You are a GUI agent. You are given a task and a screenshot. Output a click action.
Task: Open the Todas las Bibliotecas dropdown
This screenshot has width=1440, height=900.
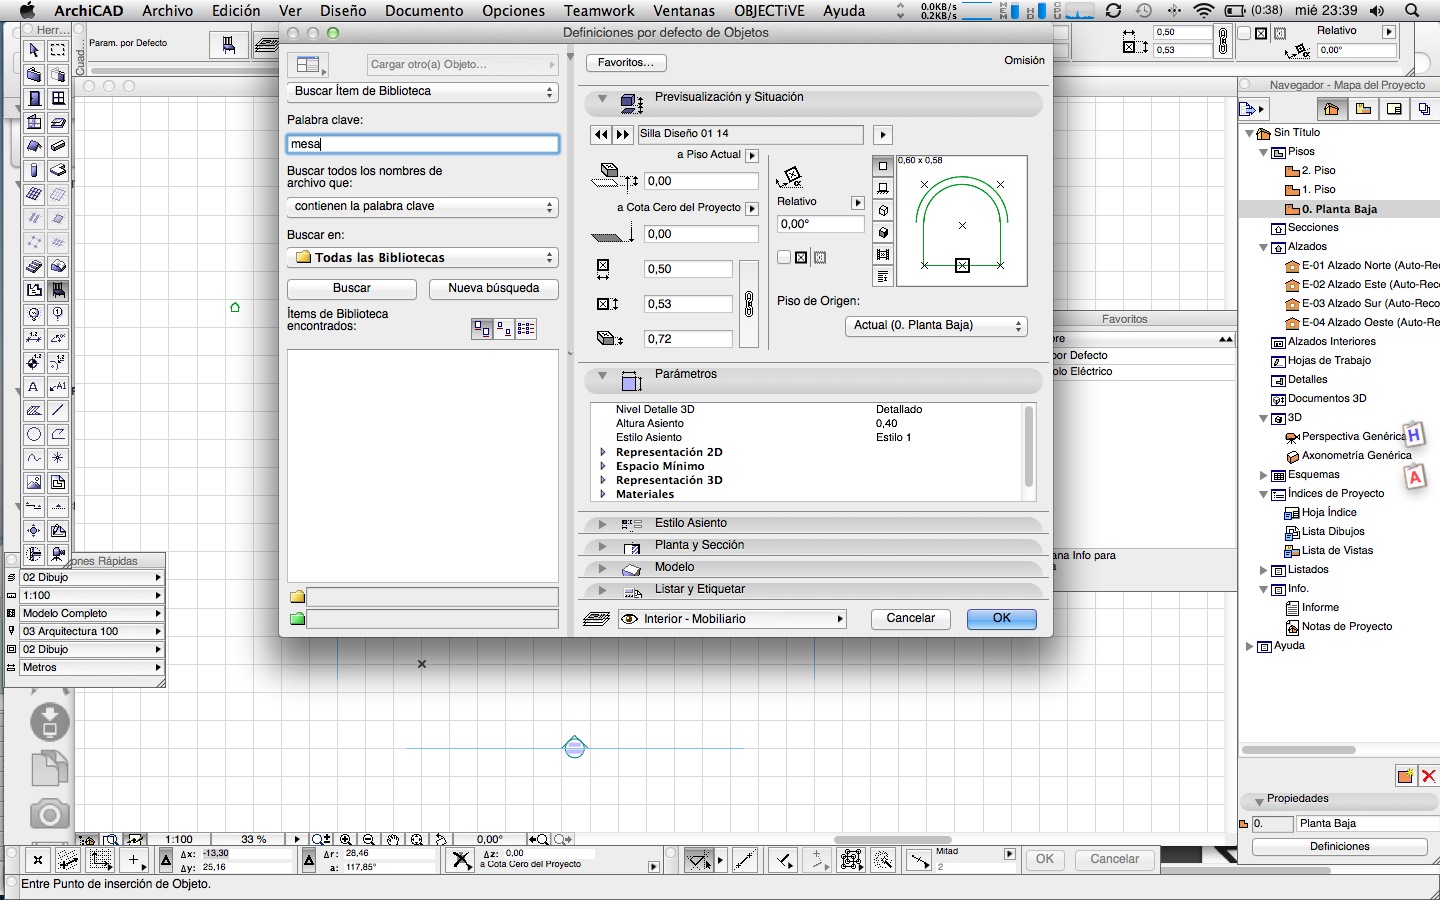pyautogui.click(x=422, y=258)
